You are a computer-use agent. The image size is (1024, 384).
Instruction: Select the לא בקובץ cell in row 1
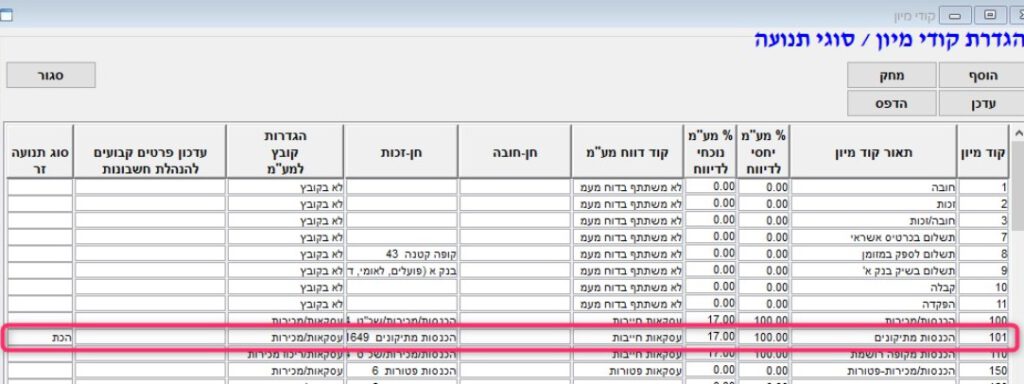click(x=285, y=187)
